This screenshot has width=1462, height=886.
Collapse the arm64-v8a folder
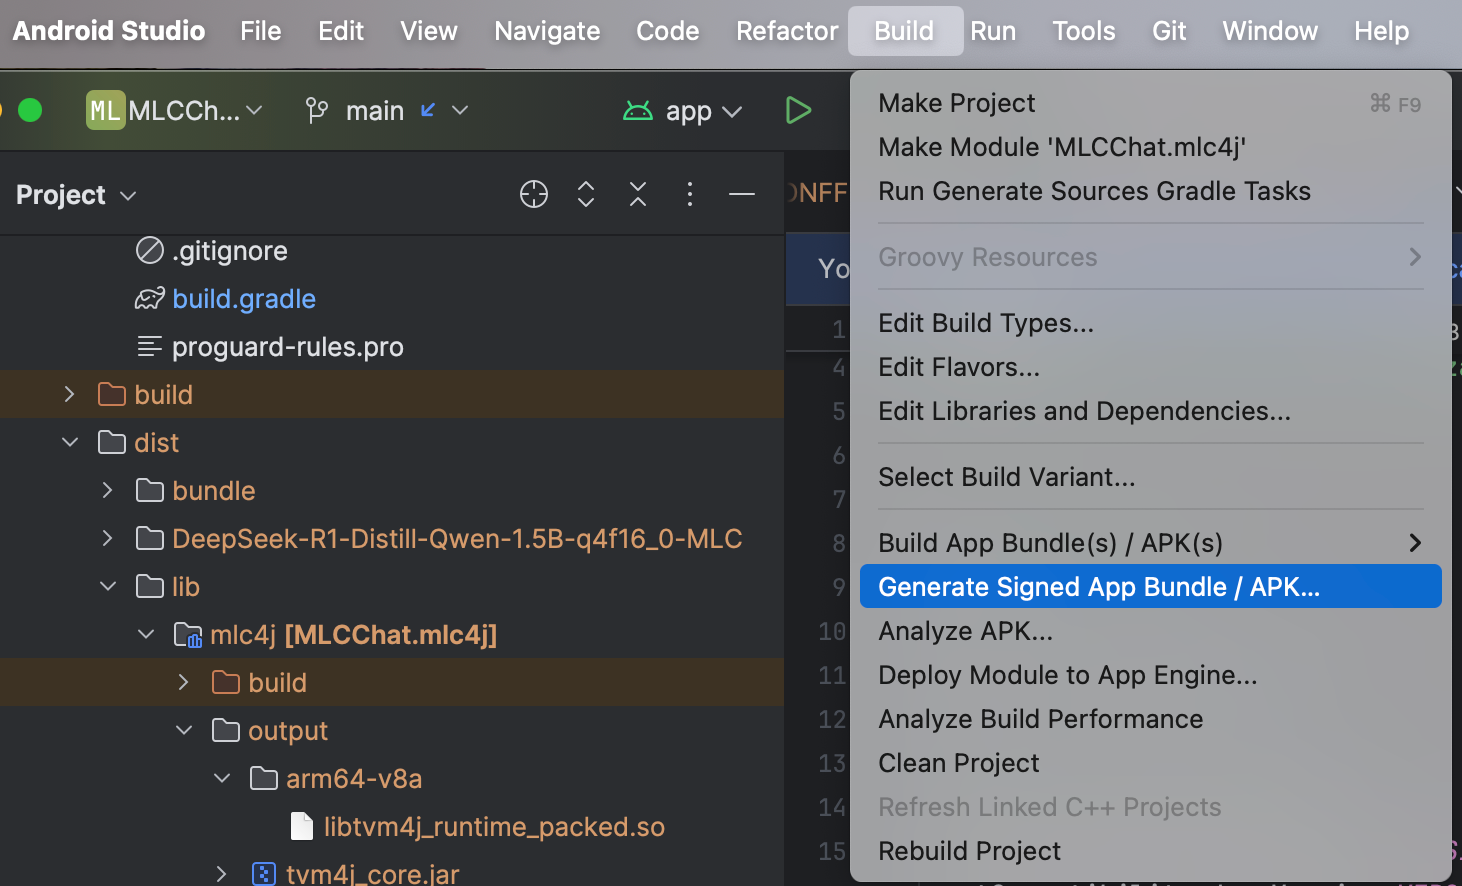[x=222, y=778]
